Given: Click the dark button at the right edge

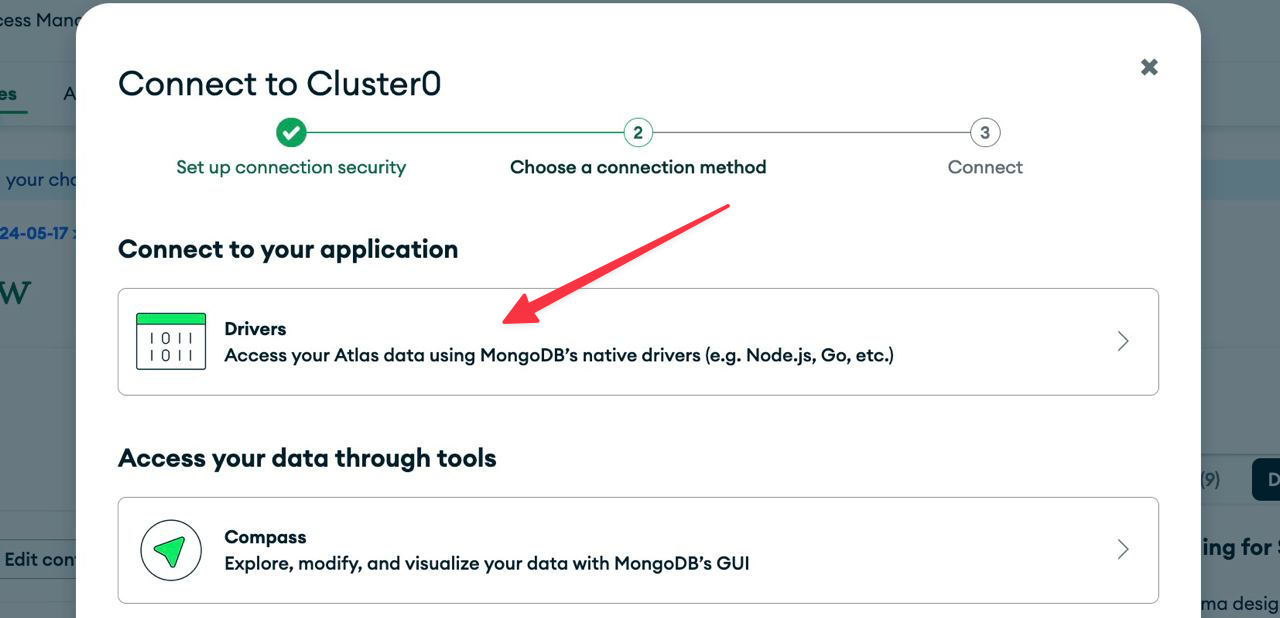Looking at the screenshot, I should click(x=1266, y=480).
